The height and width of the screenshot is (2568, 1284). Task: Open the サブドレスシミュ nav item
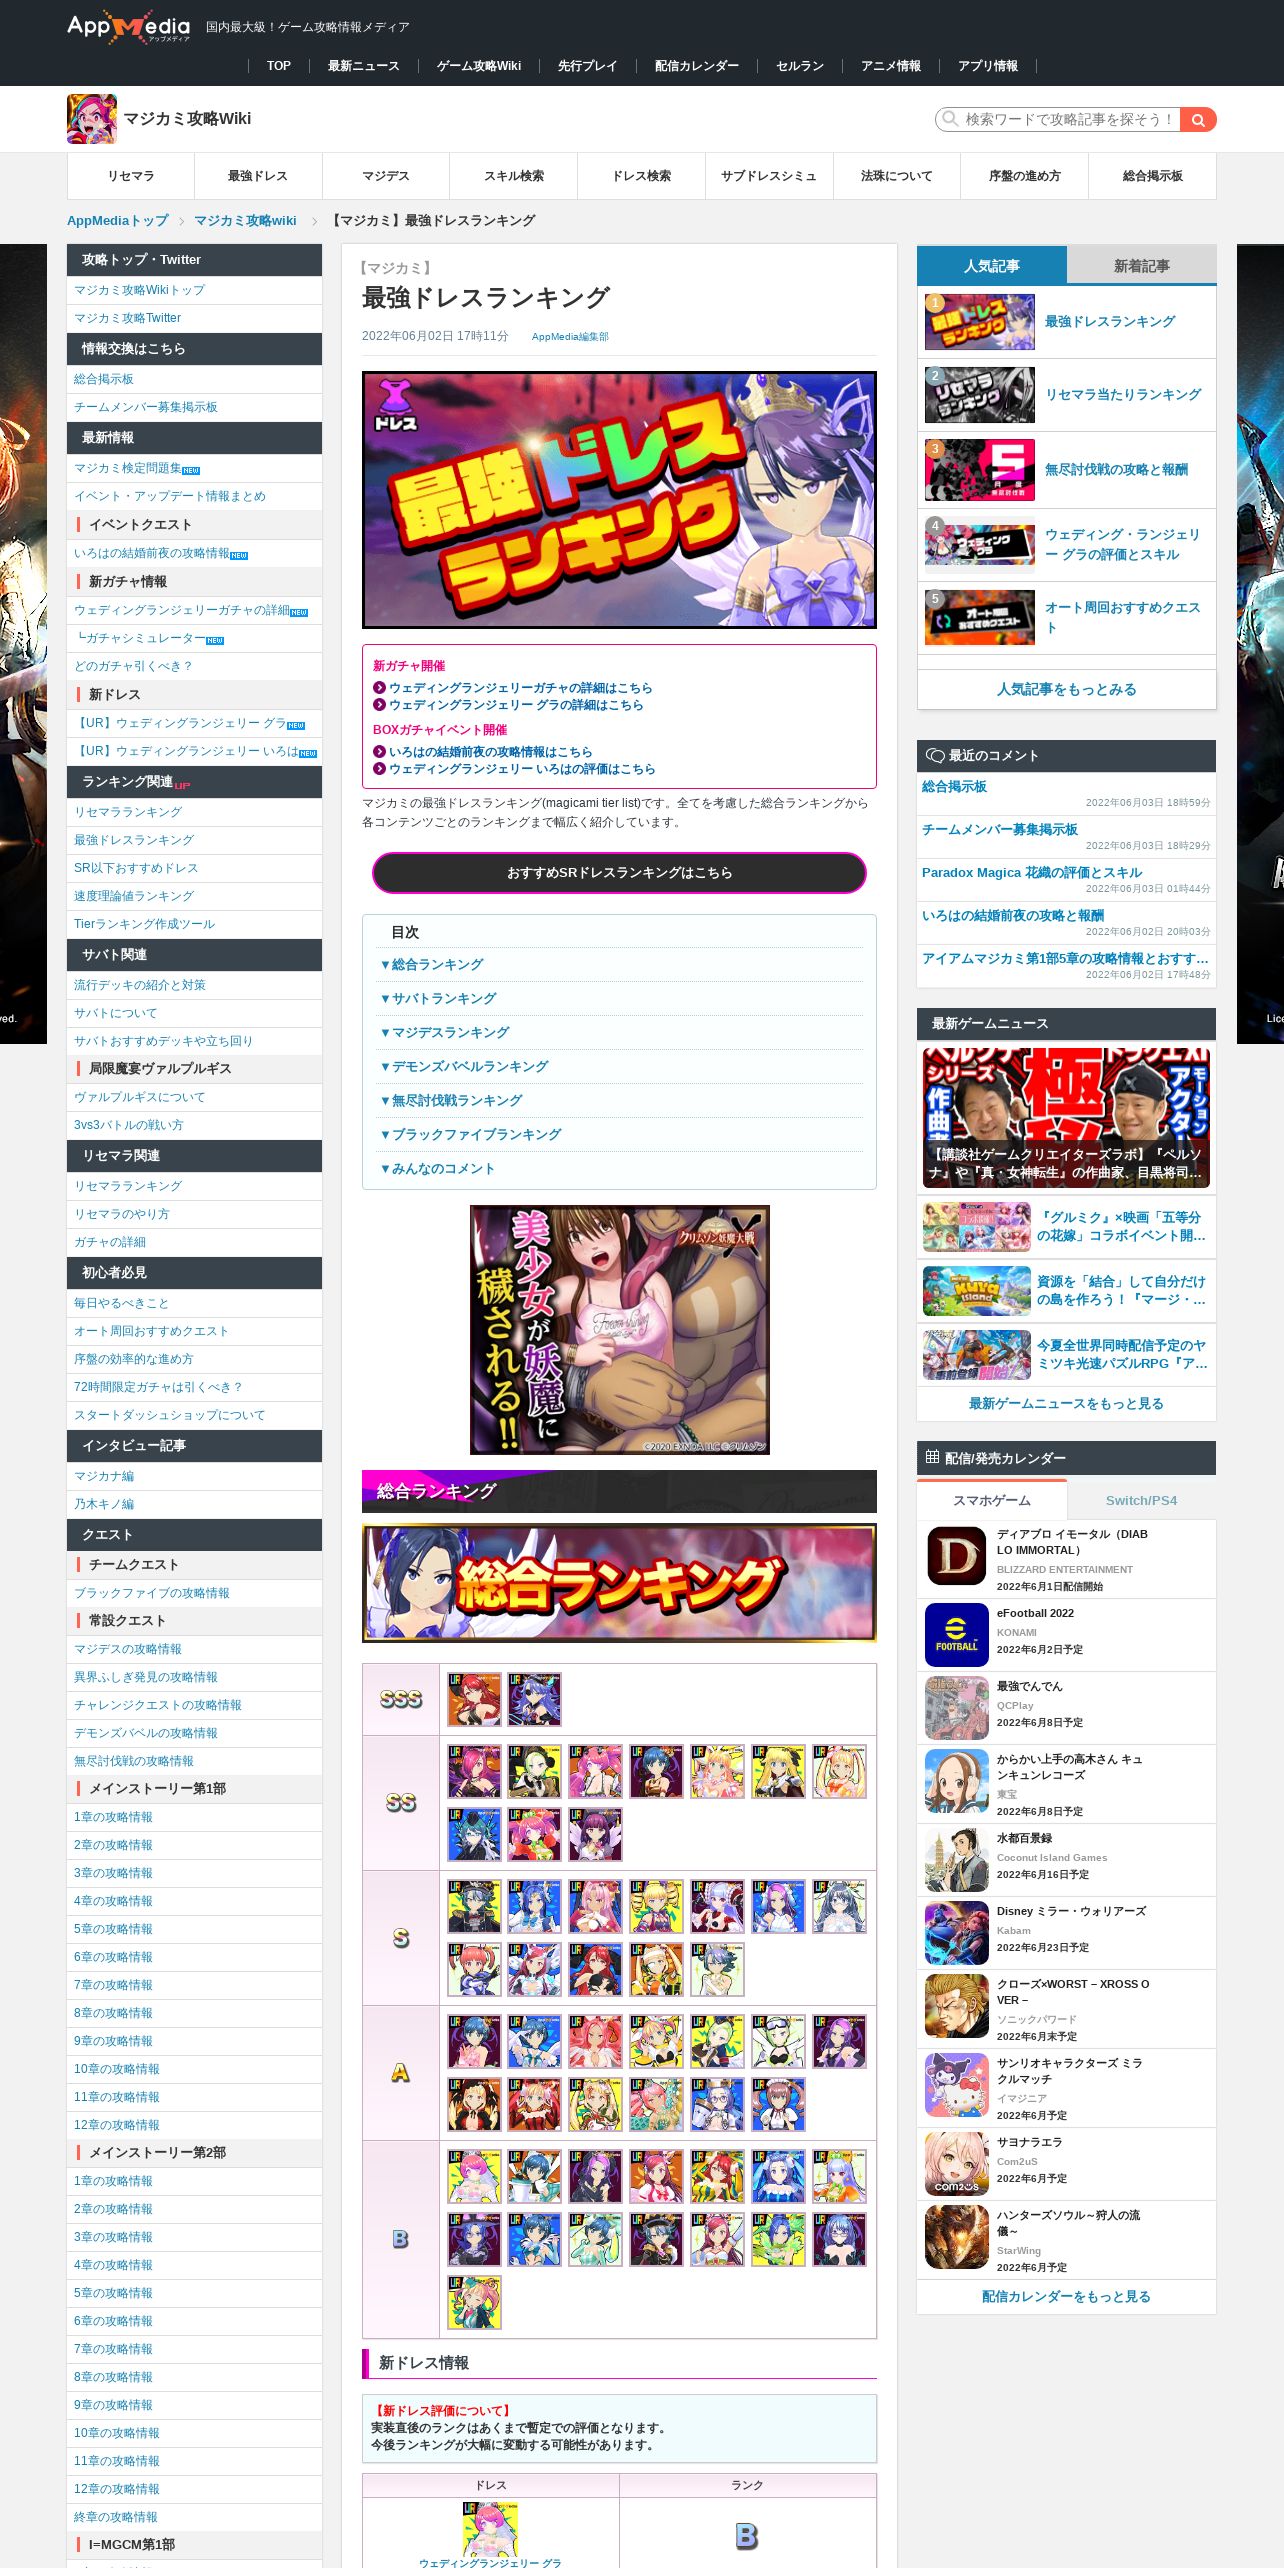[x=769, y=176]
